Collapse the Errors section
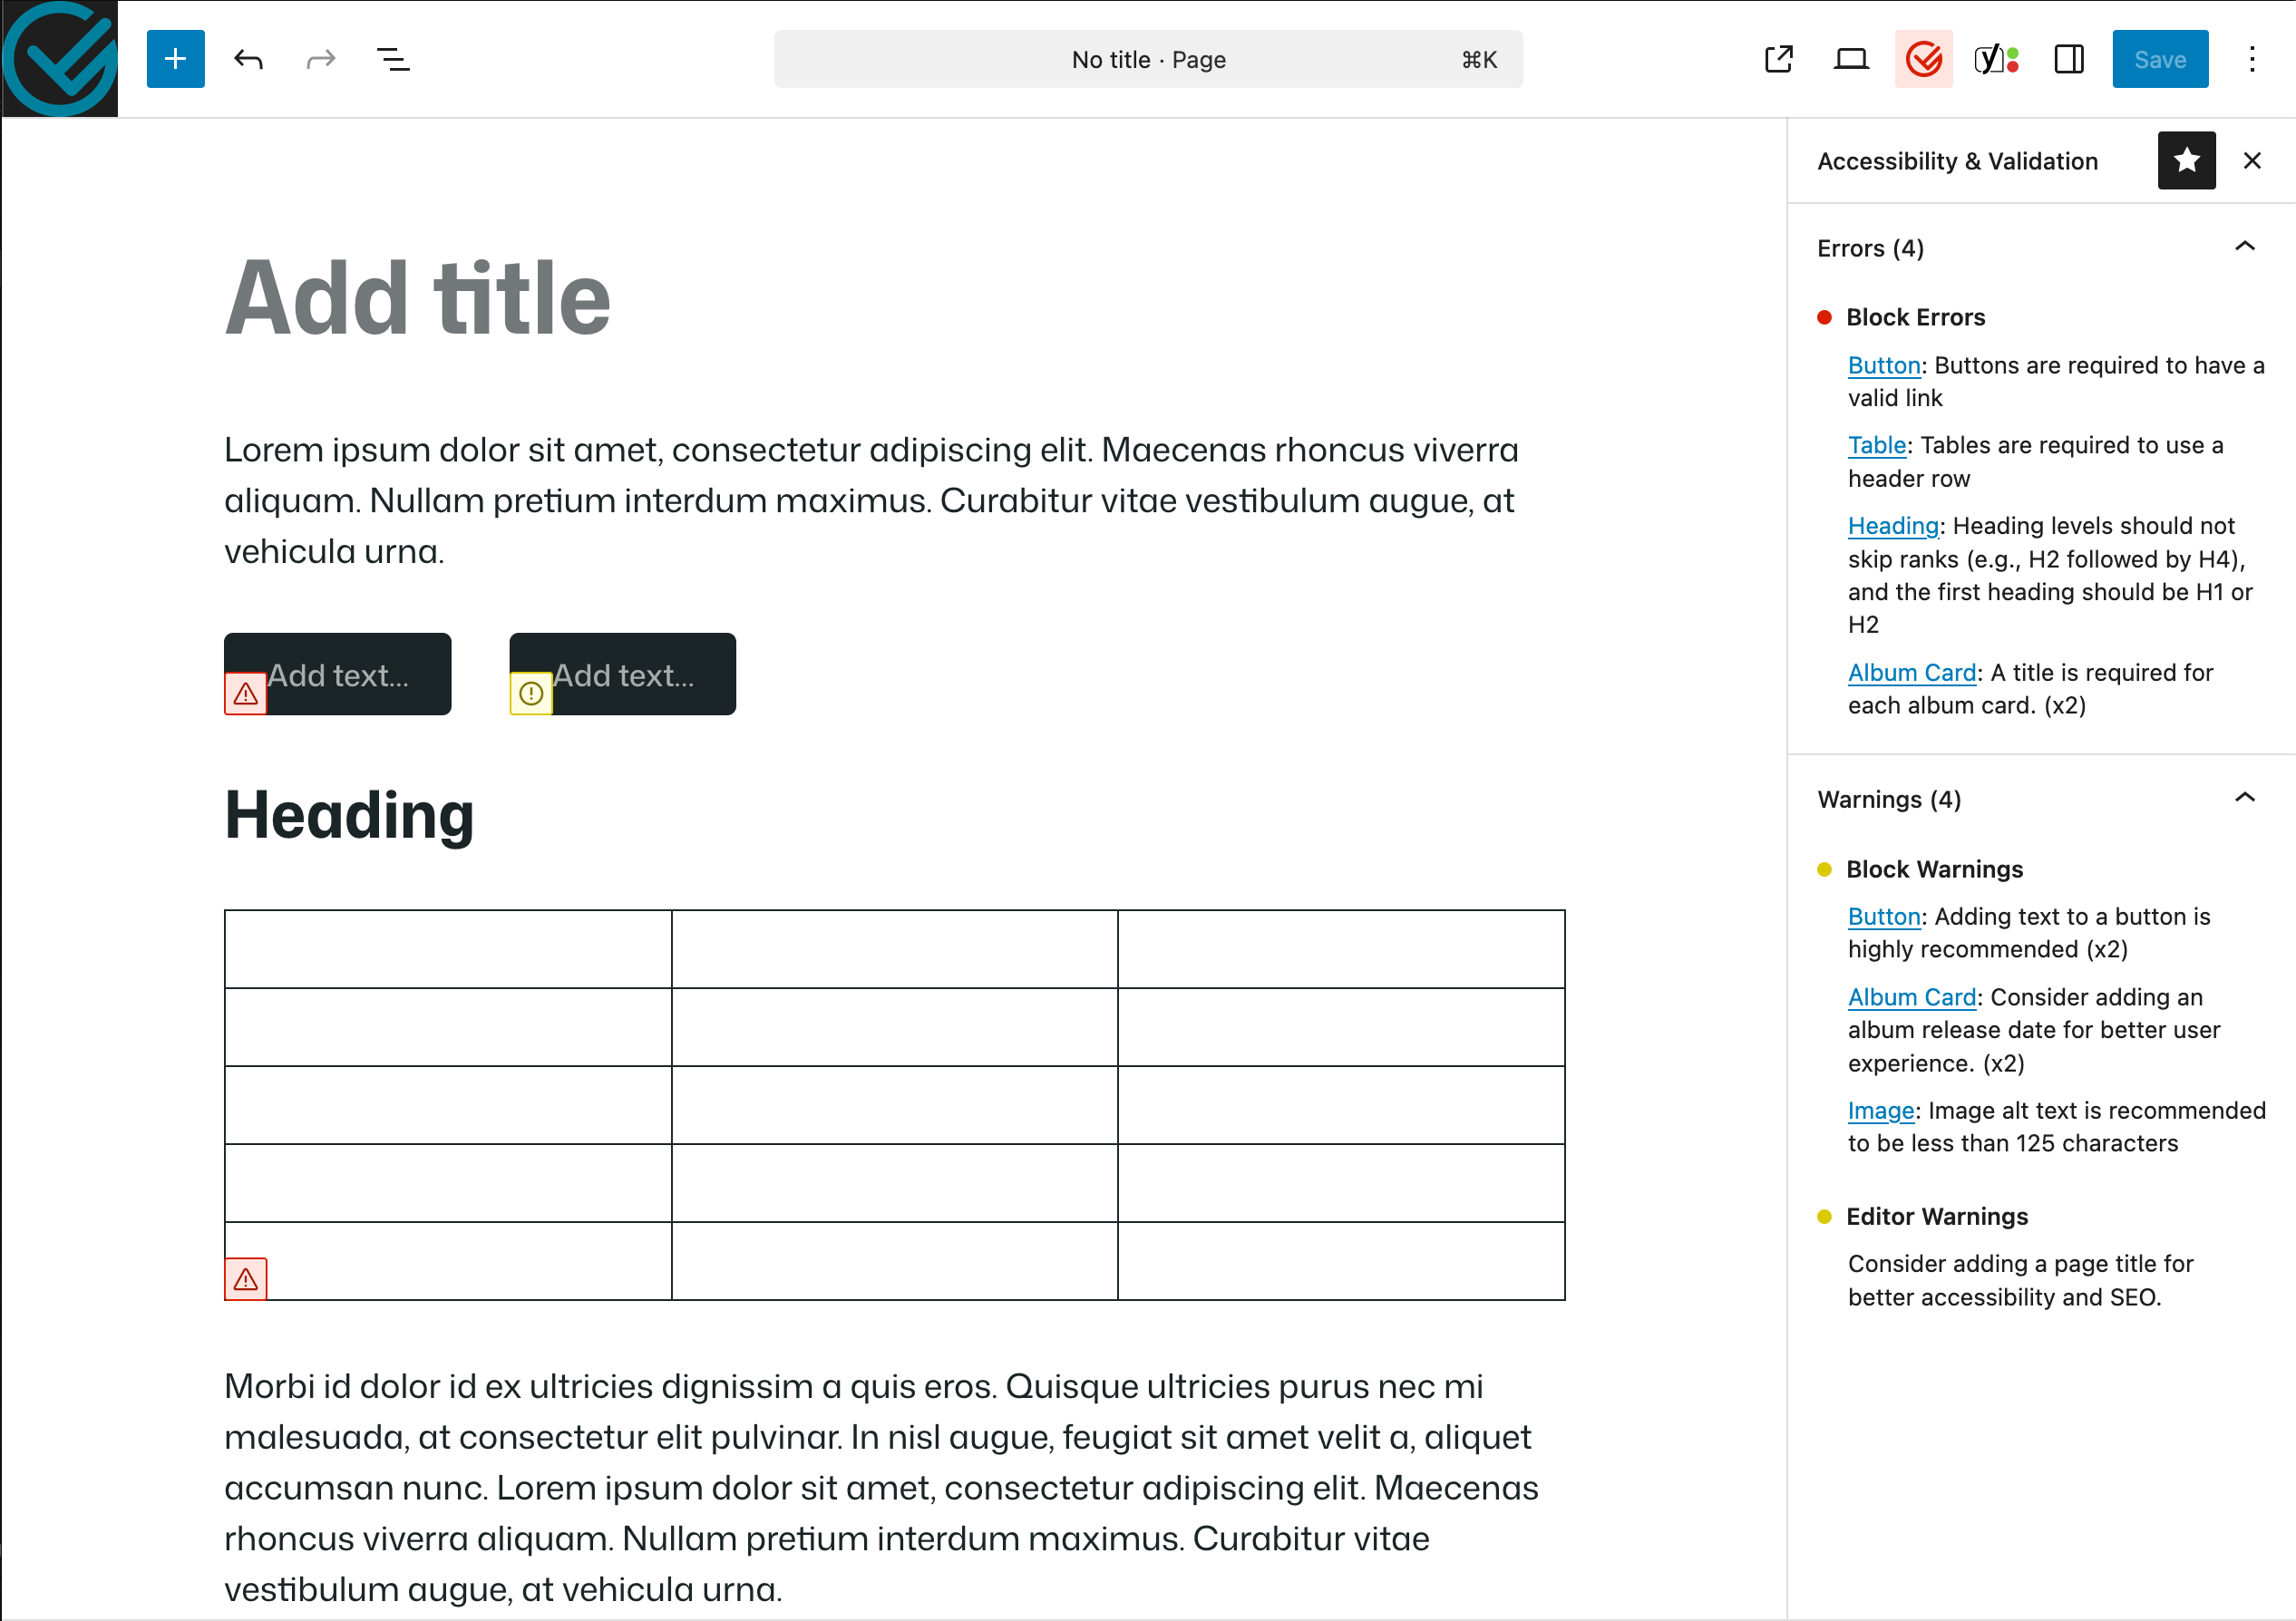 pyautogui.click(x=2244, y=247)
